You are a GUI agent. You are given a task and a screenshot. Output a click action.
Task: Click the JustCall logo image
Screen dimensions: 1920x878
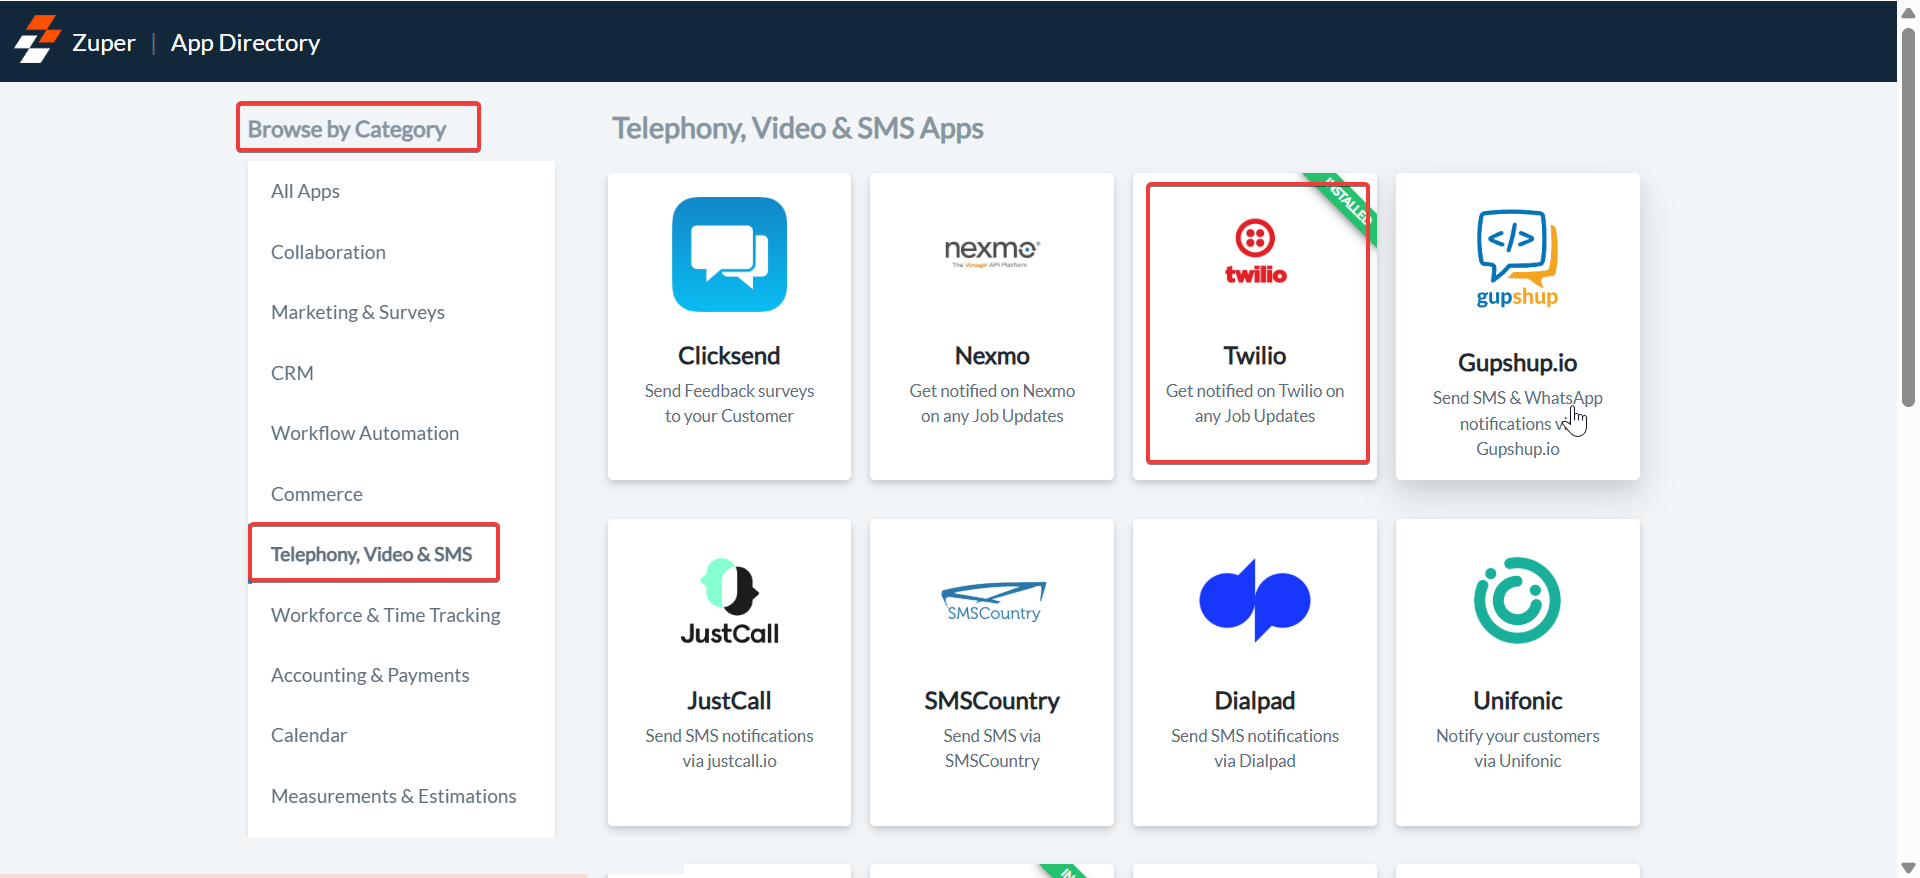(x=729, y=601)
